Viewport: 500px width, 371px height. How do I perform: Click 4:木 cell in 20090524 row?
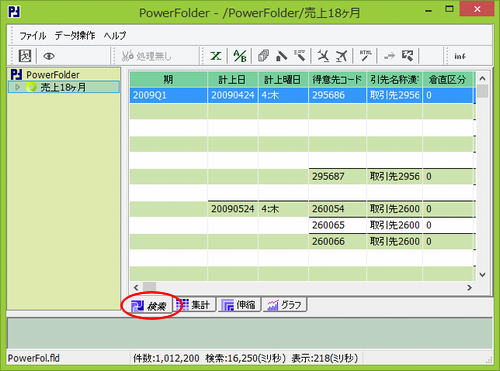[283, 209]
